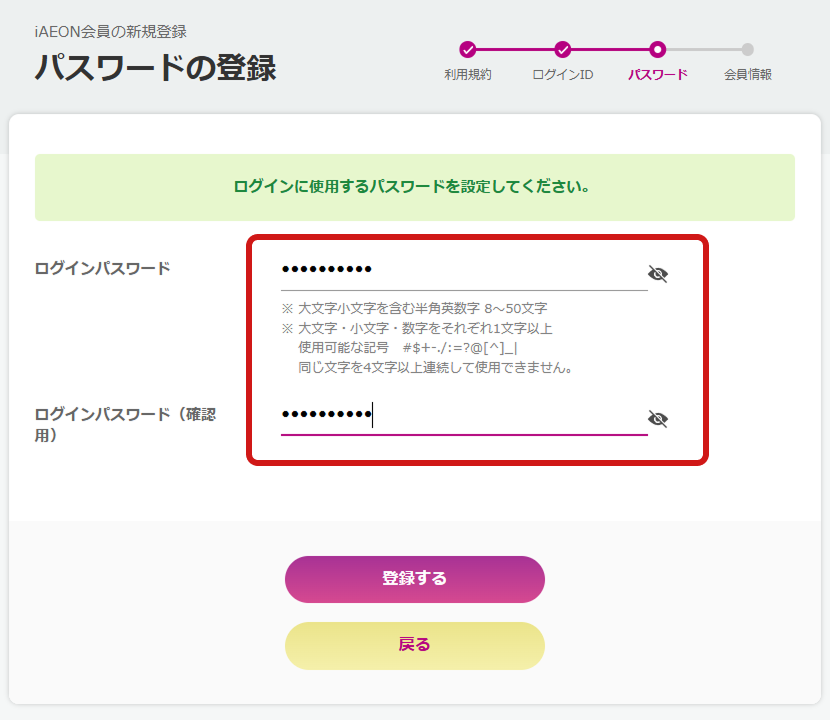The width and height of the screenshot is (830, 720).
Task: Click the パスワードの登録 page heading
Action: tap(155, 67)
